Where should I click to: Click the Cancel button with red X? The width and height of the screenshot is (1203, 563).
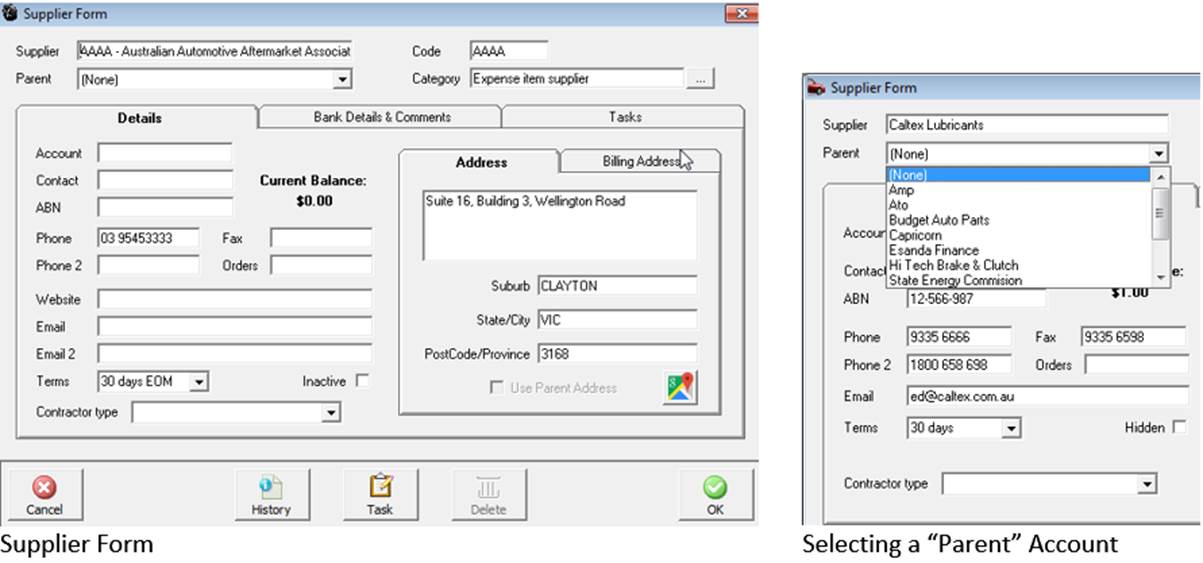[45, 495]
